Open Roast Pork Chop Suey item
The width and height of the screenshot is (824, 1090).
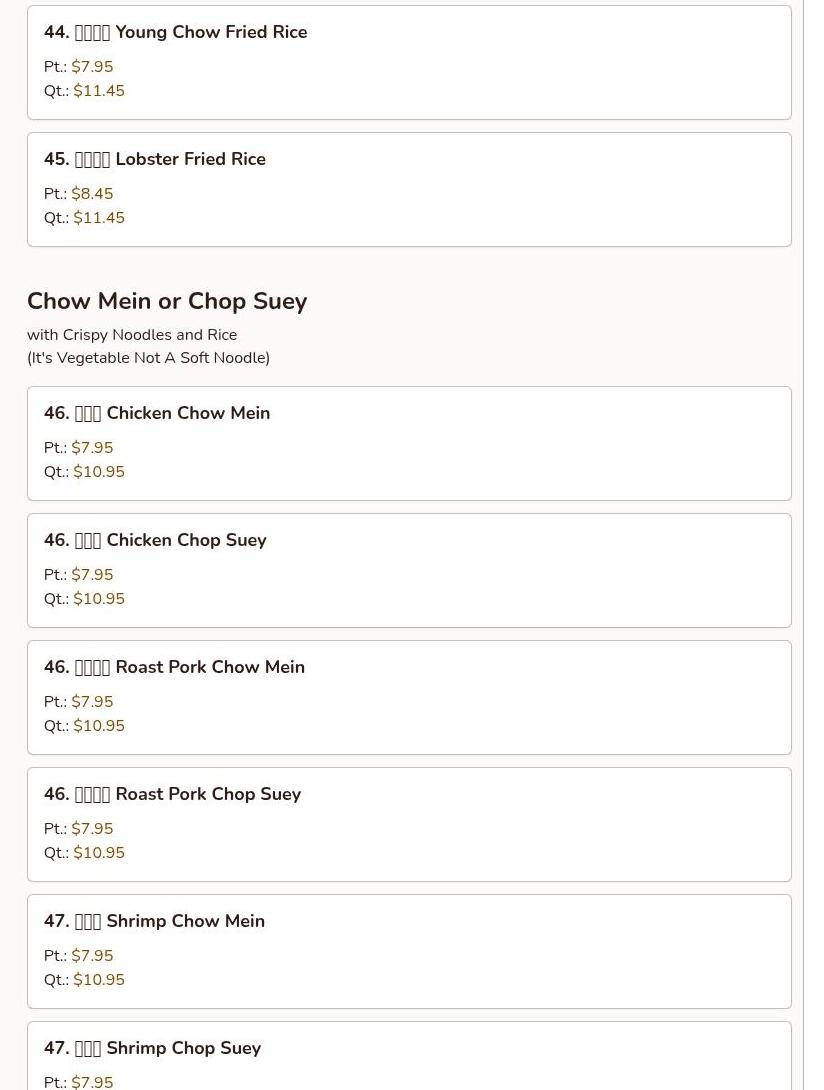(409, 824)
